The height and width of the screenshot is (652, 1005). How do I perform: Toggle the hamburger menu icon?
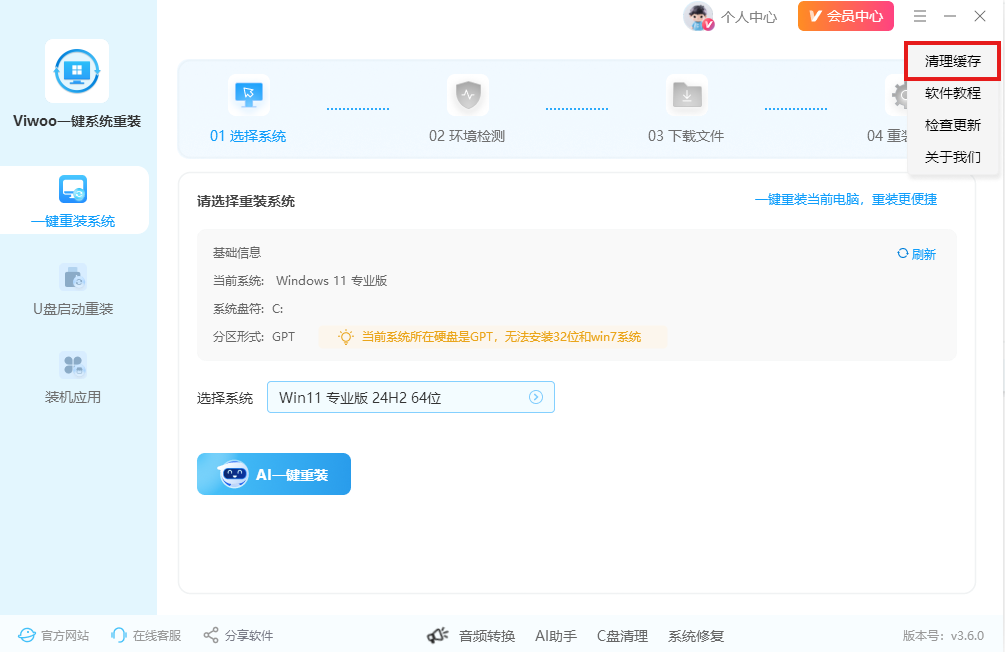(920, 16)
